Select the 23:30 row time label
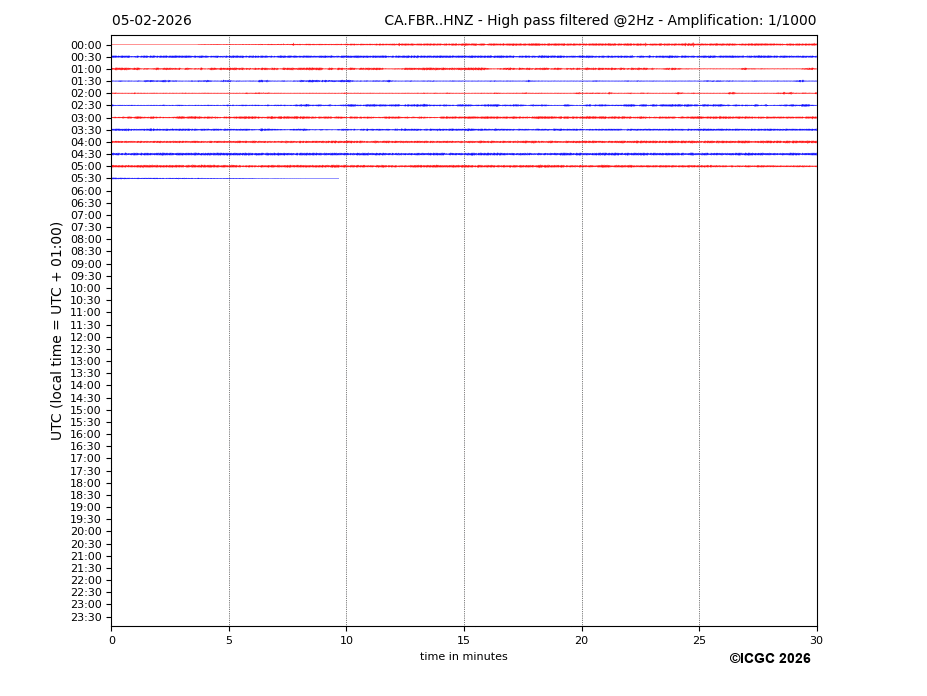This screenshot has width=927, height=696. 85,617
